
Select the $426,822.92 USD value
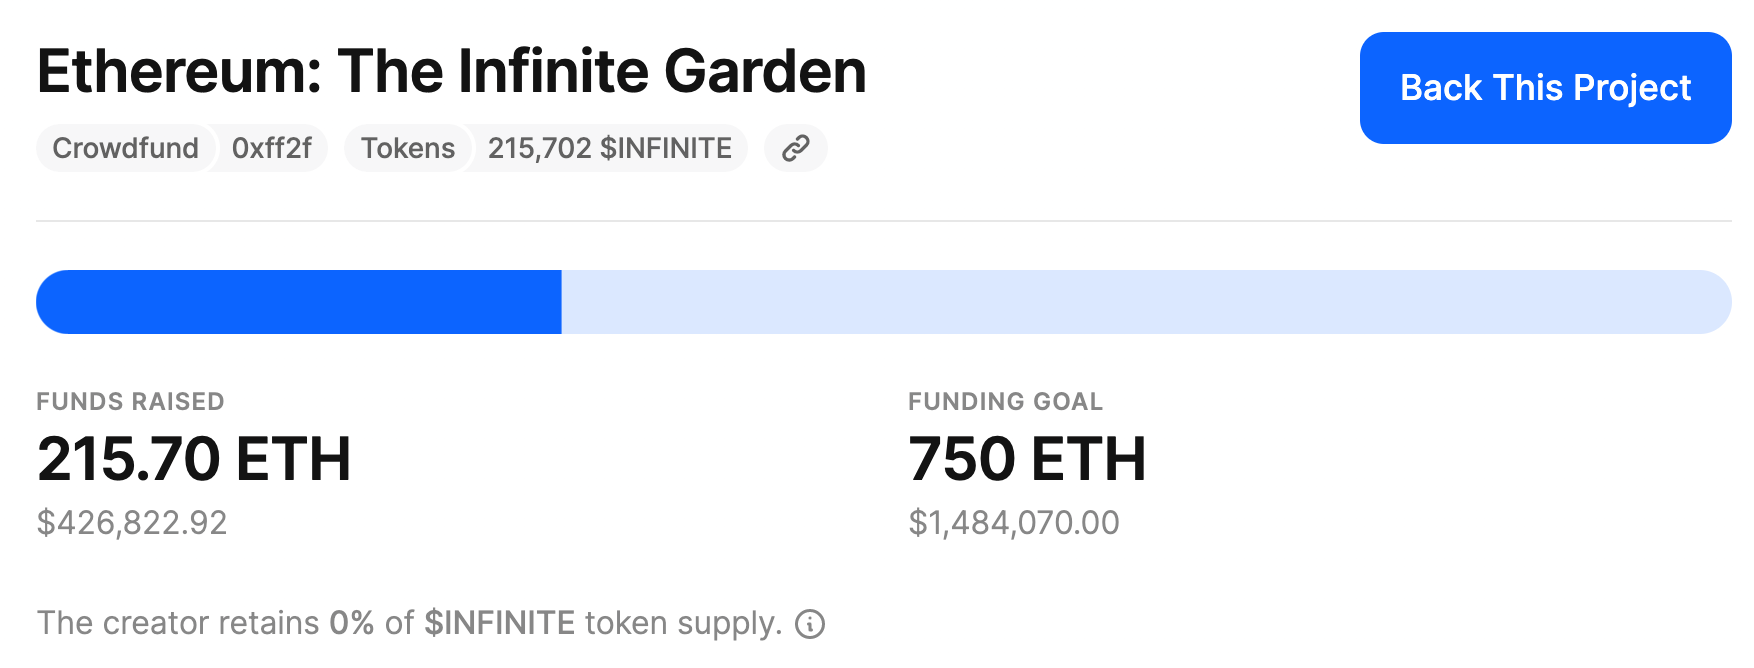[132, 521]
